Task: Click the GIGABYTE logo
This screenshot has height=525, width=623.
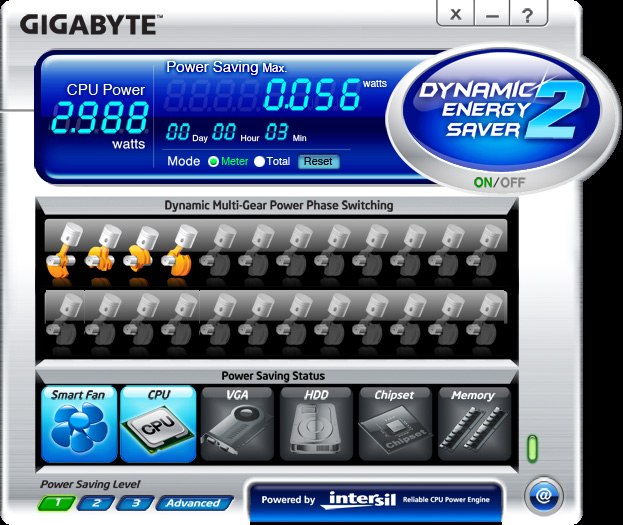Action: 91,25
